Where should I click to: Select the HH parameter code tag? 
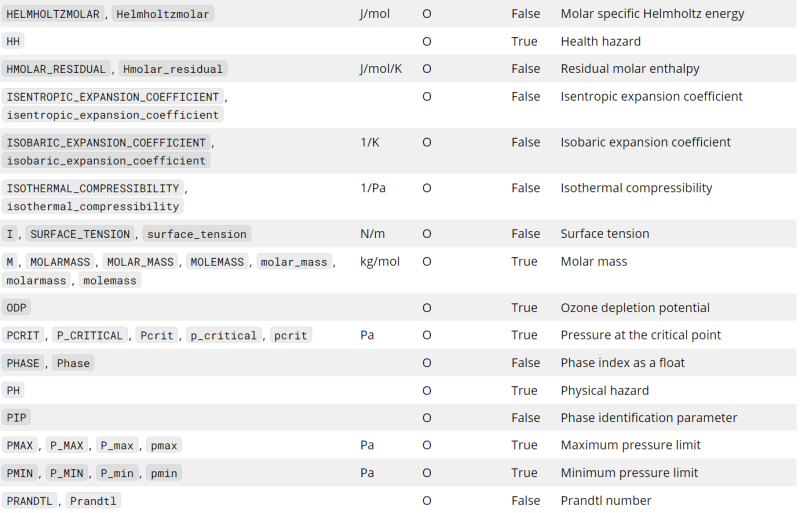tap(13, 42)
